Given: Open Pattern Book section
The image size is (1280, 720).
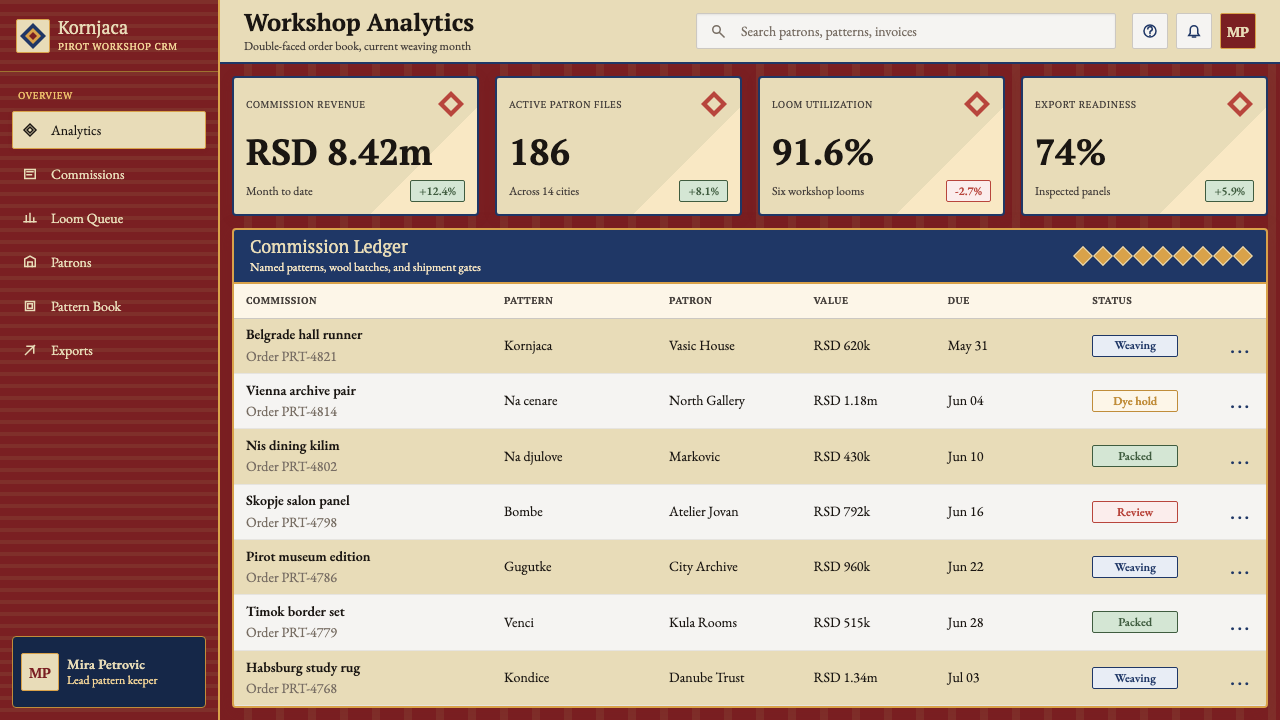Looking at the screenshot, I should tap(109, 306).
